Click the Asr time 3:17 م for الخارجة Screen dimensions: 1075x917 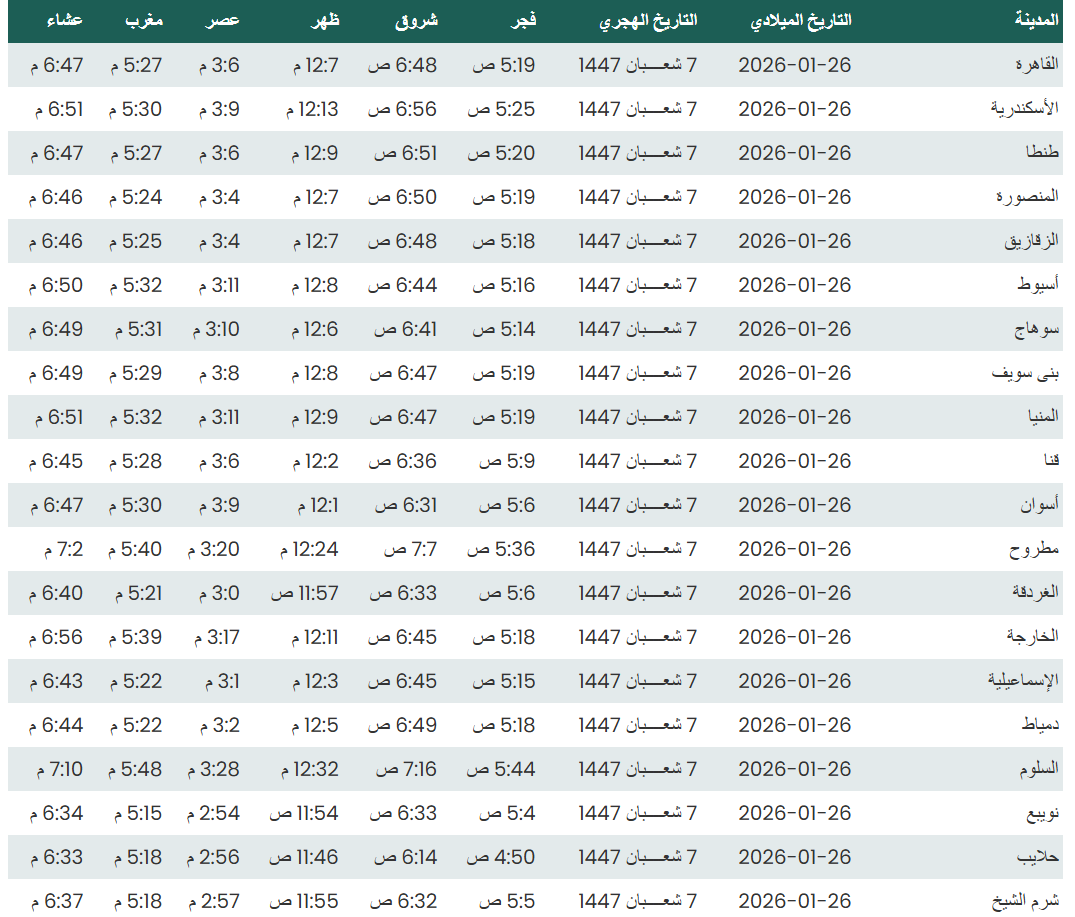pyautogui.click(x=214, y=637)
